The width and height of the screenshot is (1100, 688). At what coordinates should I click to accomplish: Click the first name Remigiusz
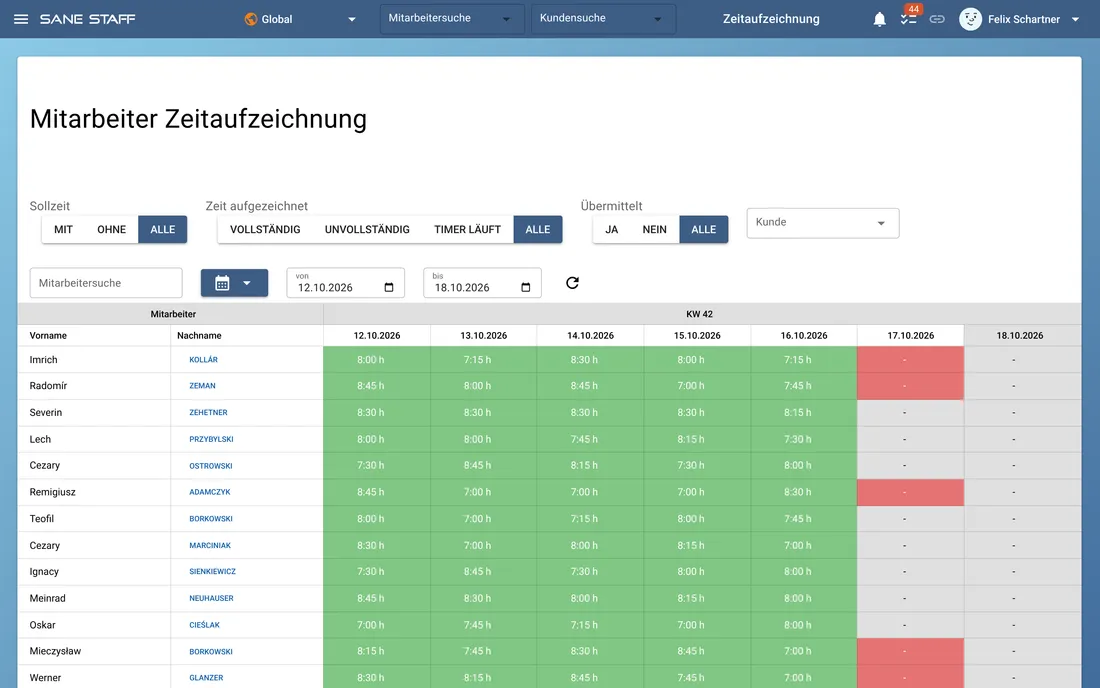(x=53, y=492)
